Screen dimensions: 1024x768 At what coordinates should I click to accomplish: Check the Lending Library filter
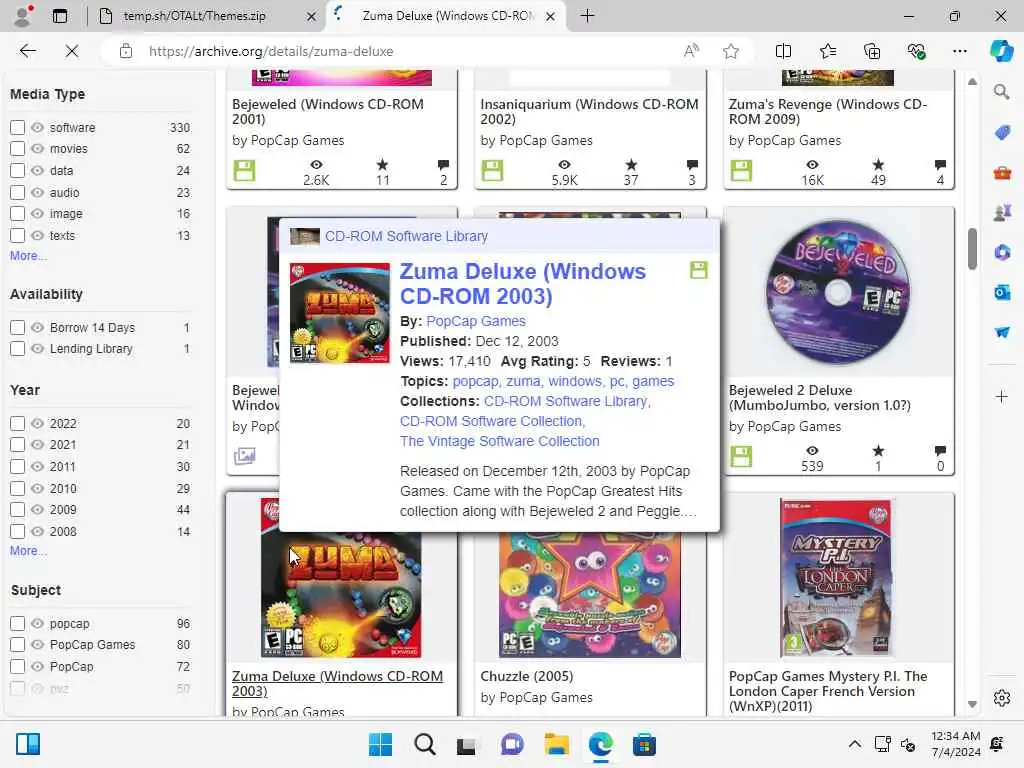pyautogui.click(x=18, y=349)
